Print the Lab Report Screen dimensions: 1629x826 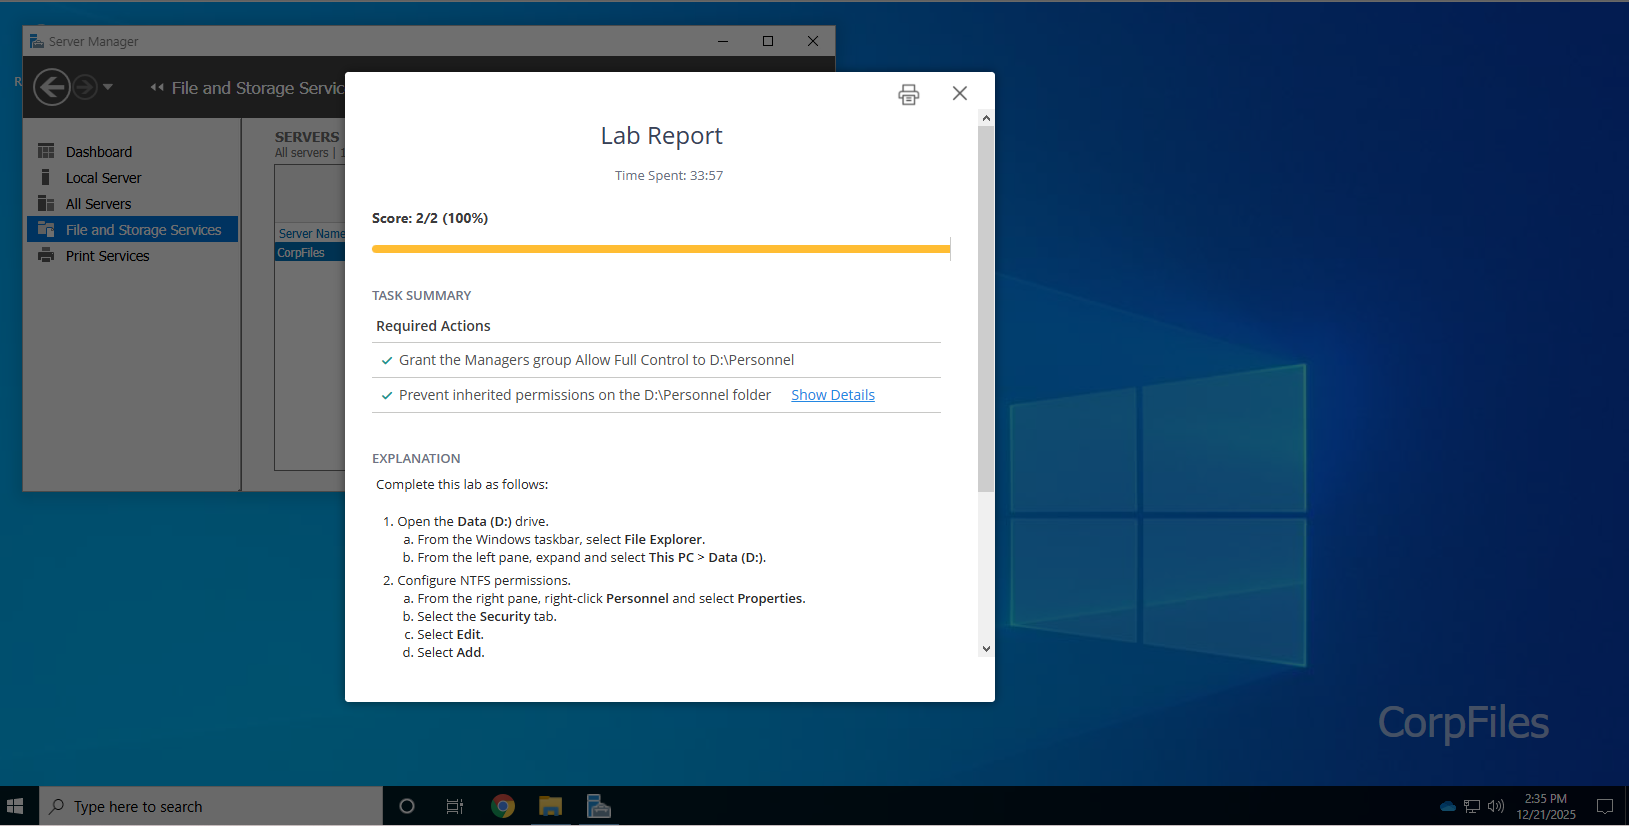point(908,95)
